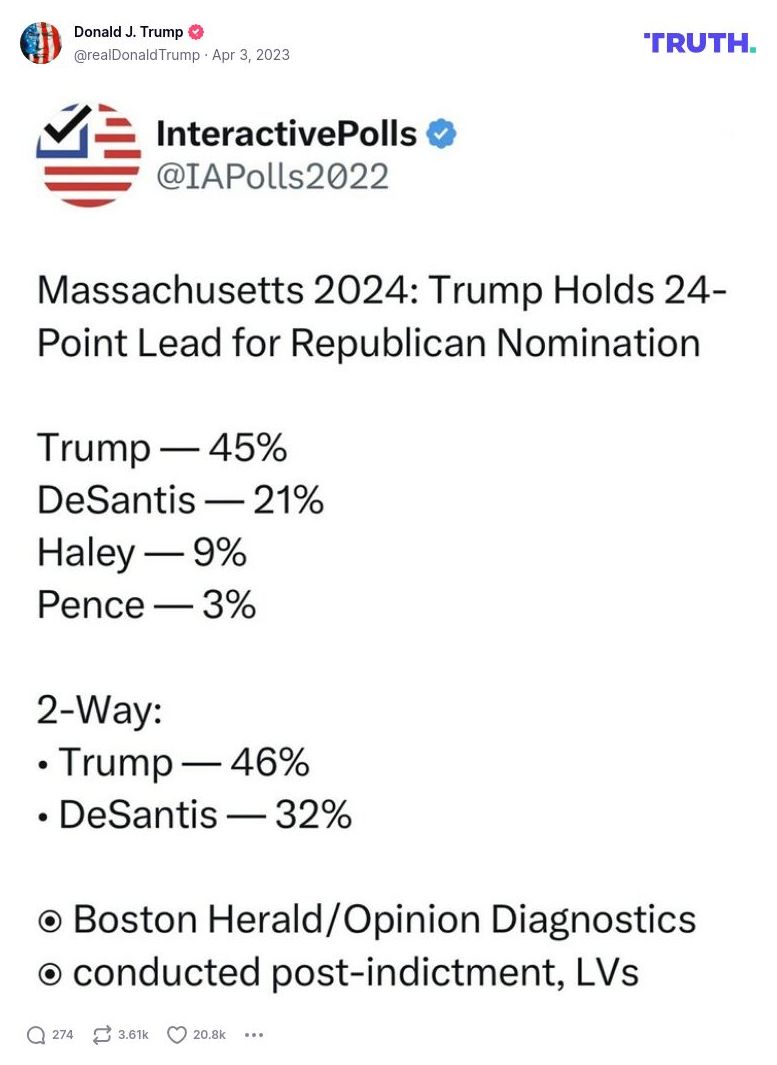Viewport: 777px width, 1065px height.
Task: Click Trump's verified checkmark badge
Action: tap(196, 31)
